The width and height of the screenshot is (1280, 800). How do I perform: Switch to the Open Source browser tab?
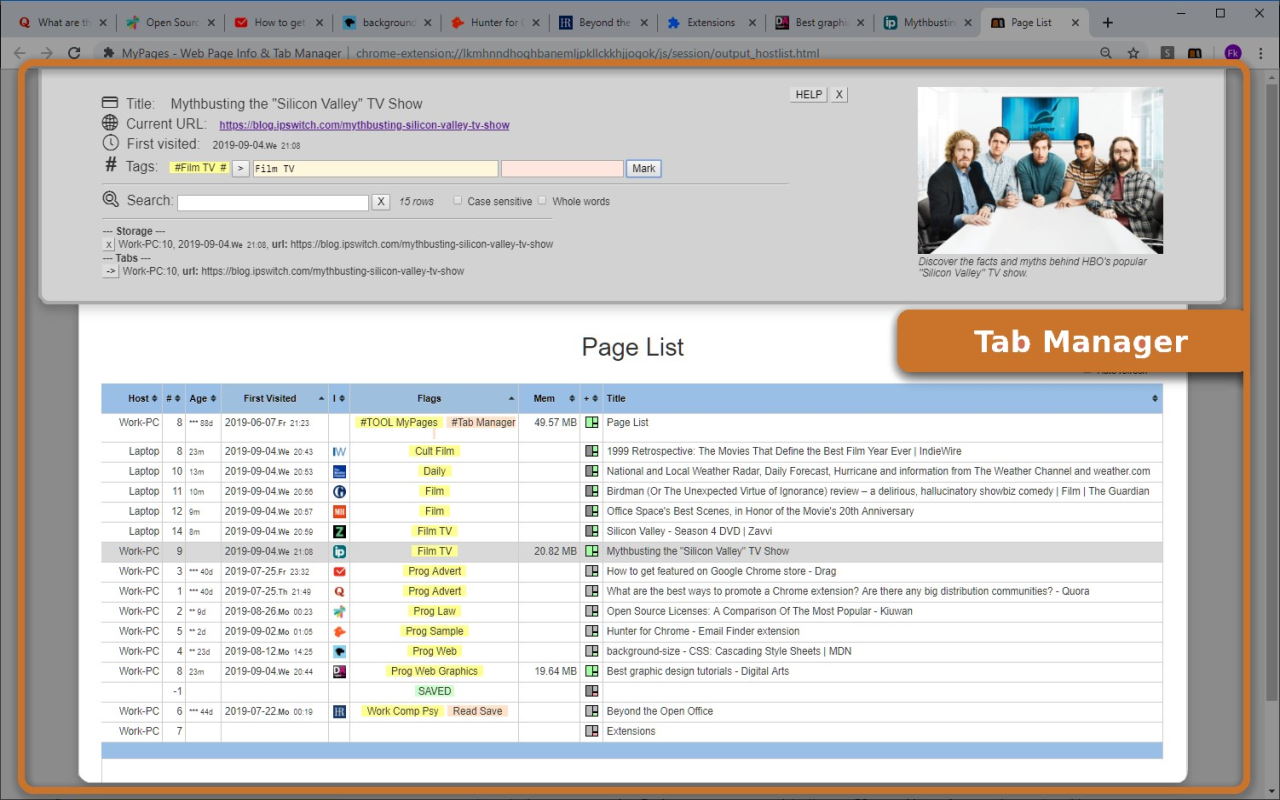pos(170,22)
